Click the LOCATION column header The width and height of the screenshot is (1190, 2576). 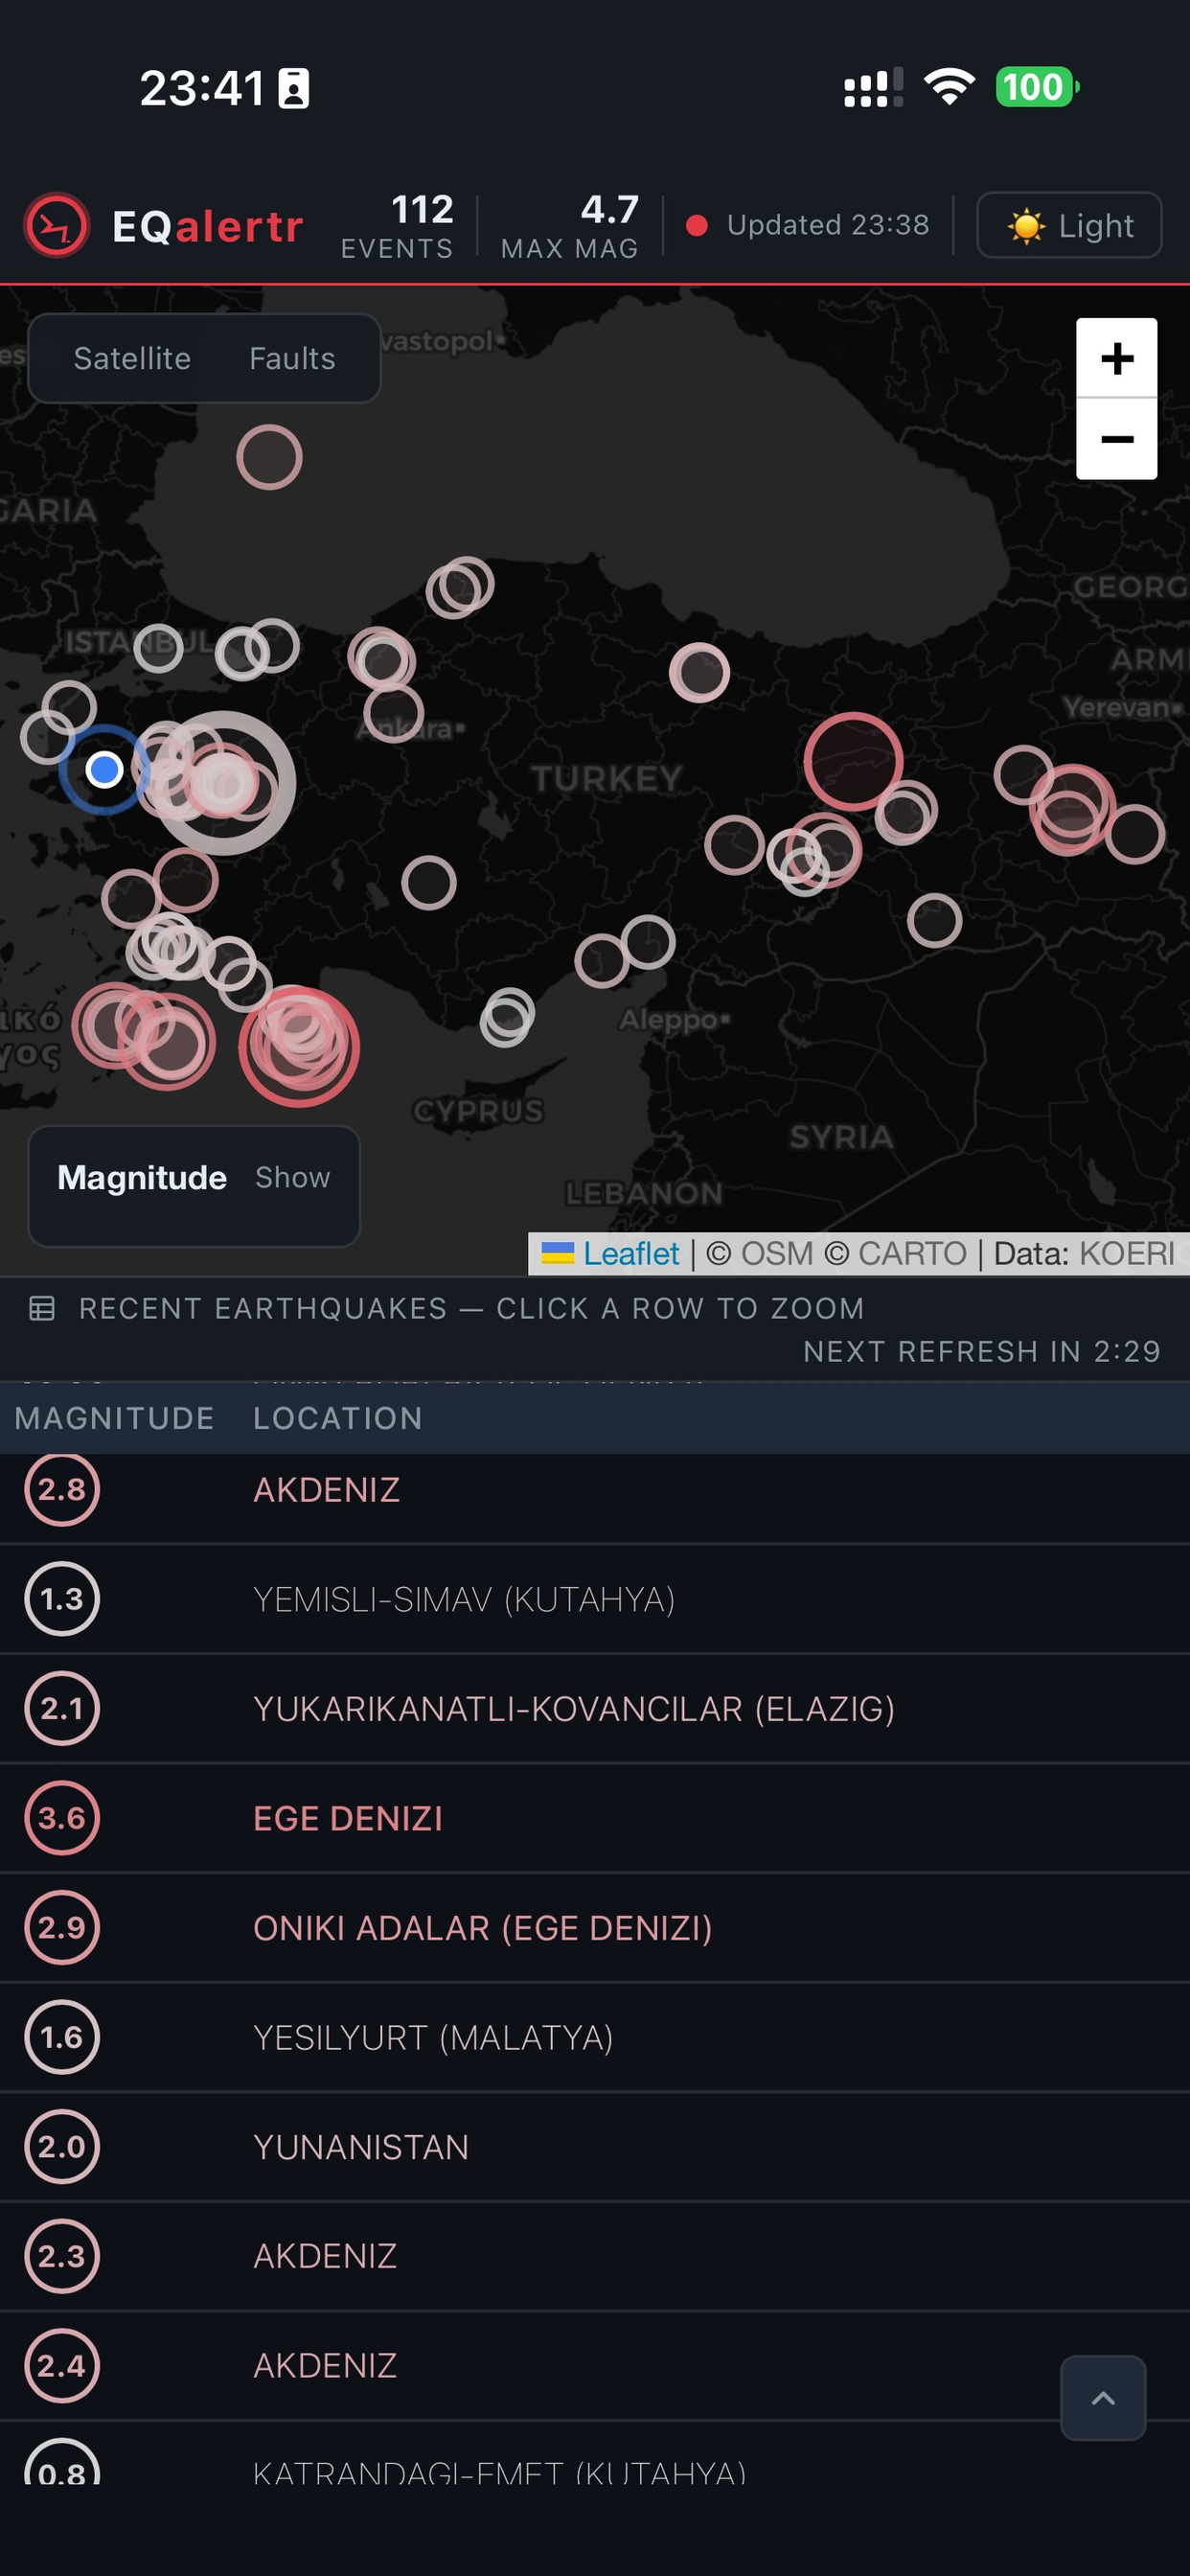pos(338,1418)
